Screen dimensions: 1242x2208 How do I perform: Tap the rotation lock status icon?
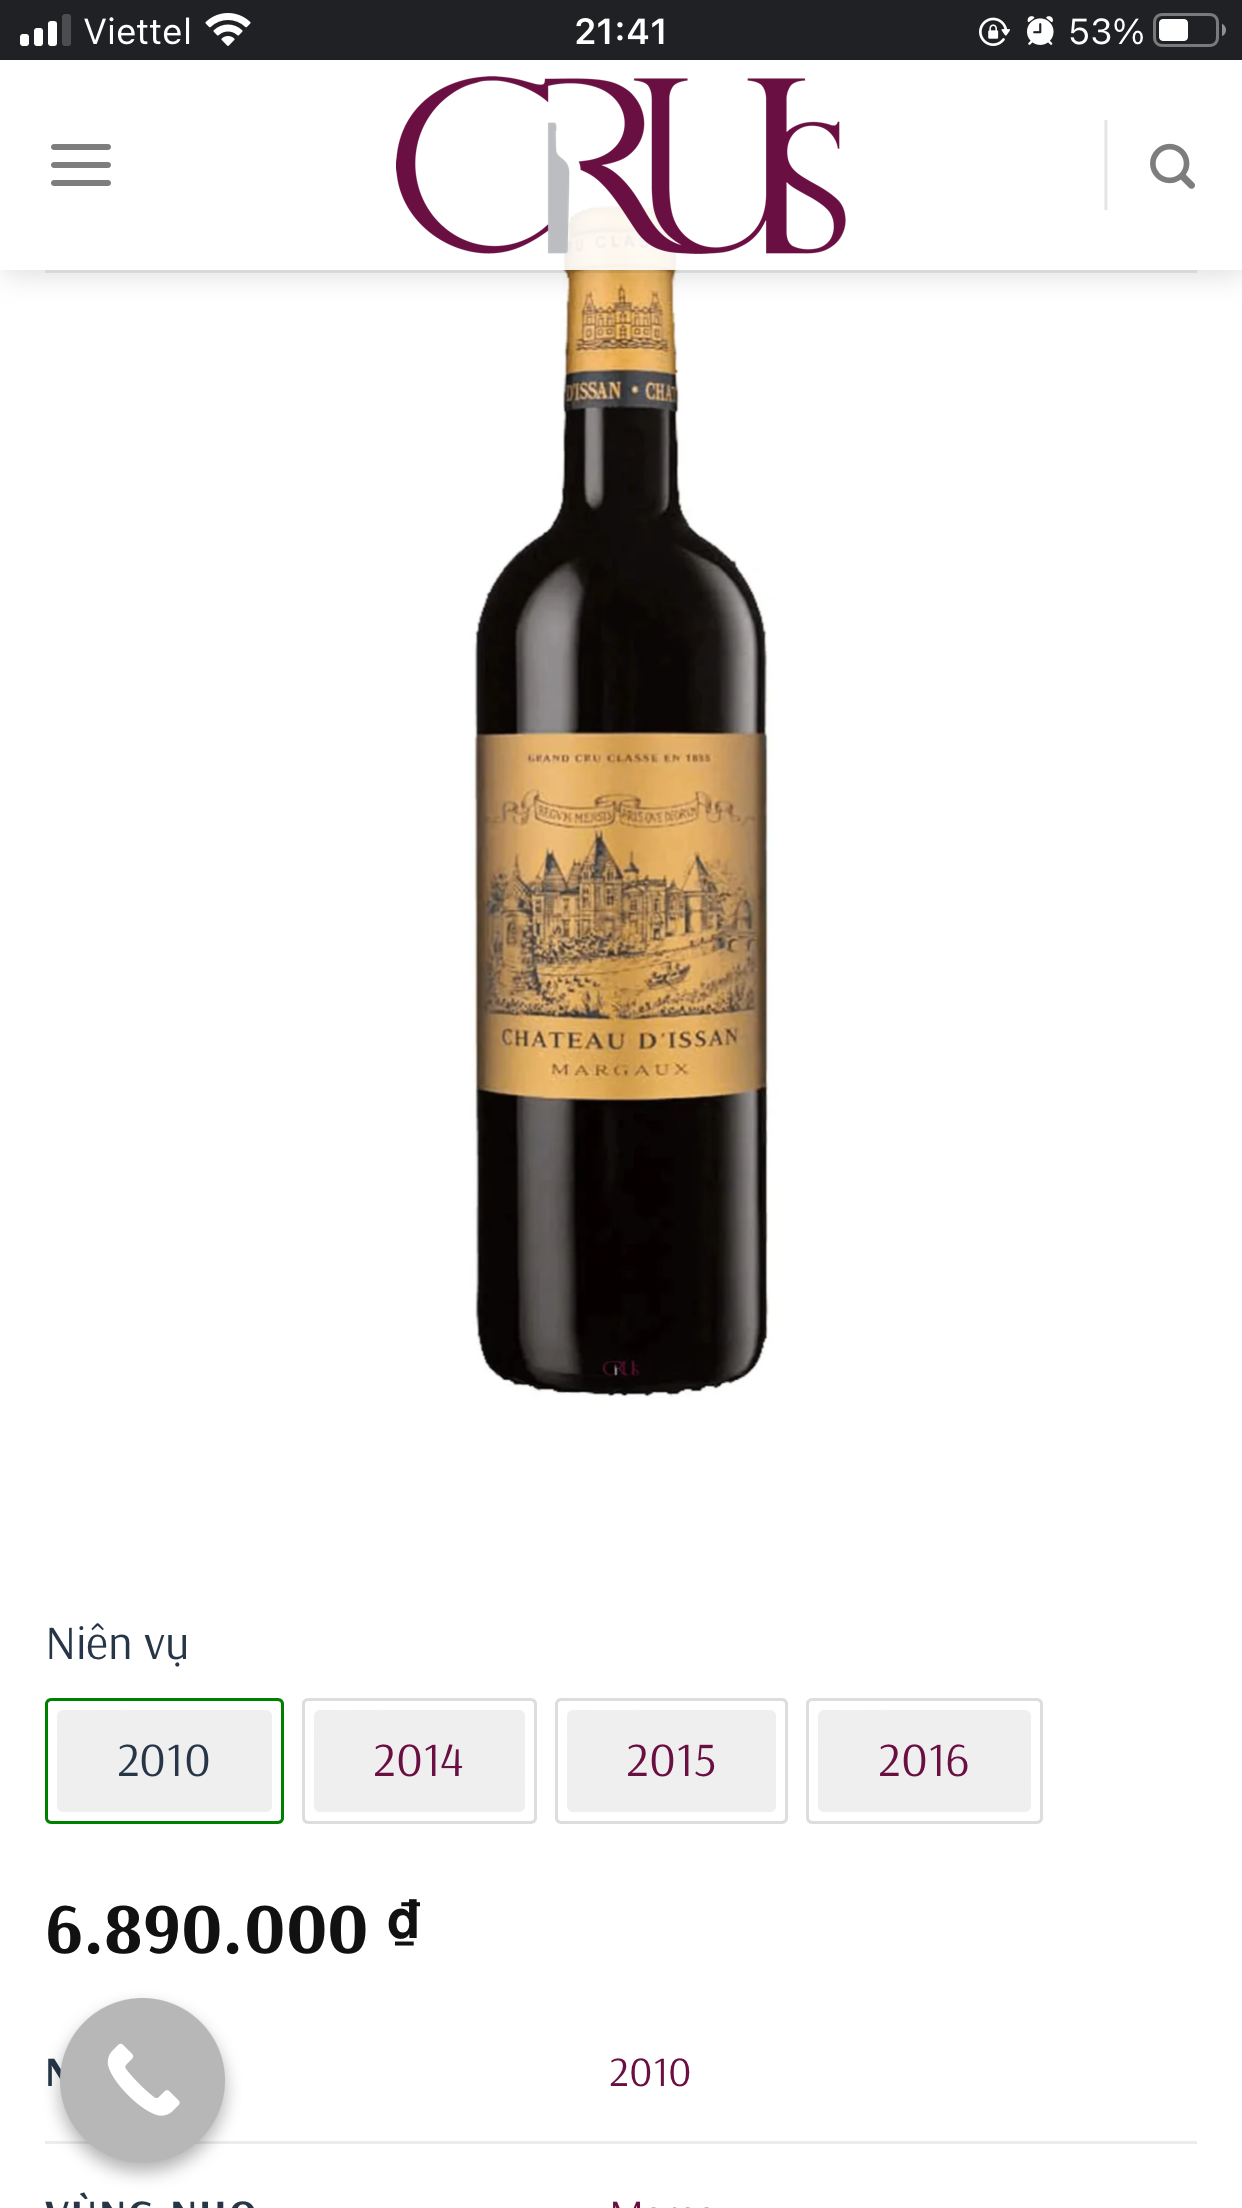coord(993,32)
